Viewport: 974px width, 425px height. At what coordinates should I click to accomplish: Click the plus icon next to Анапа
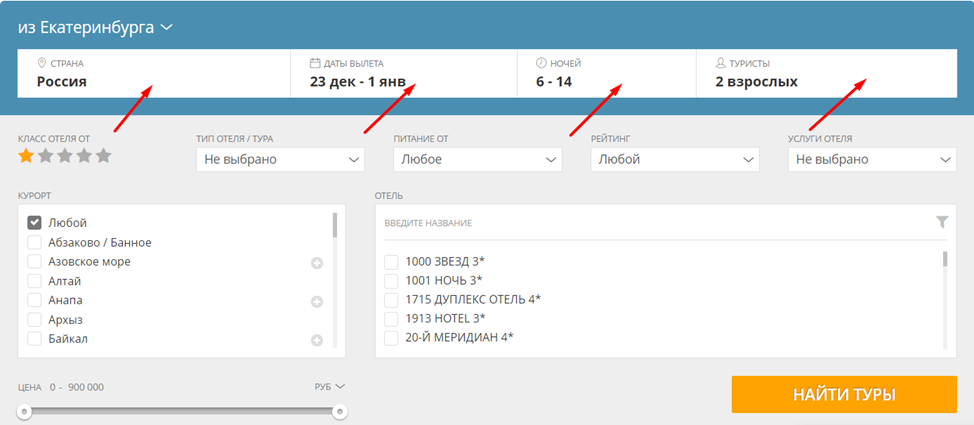tap(317, 301)
